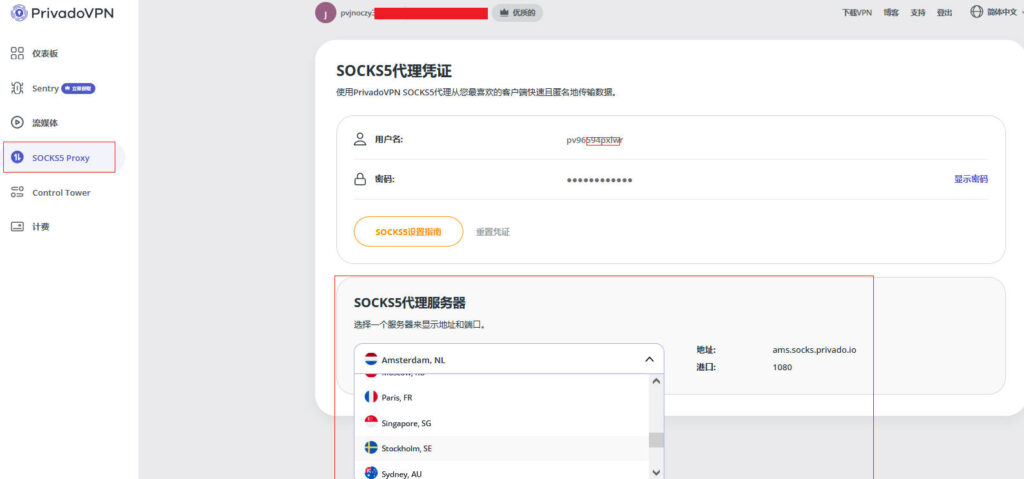The image size is (1024, 479).
Task: Click the port value 1080
Action: coord(782,367)
